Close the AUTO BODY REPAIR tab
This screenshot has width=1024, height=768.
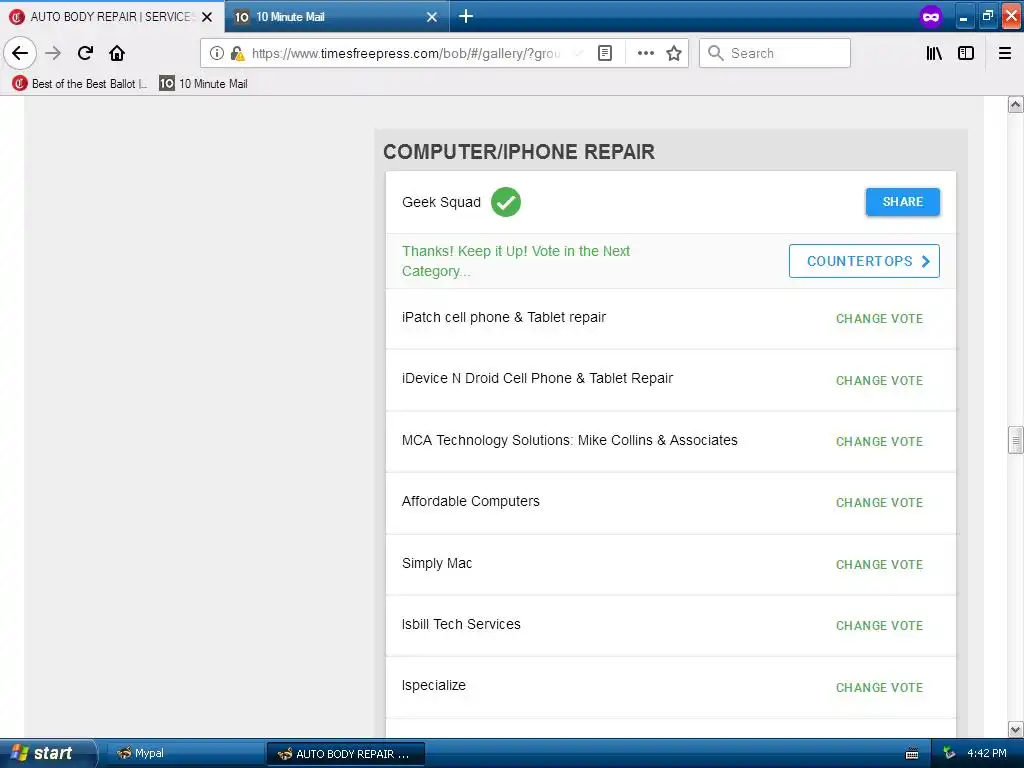coord(207,17)
